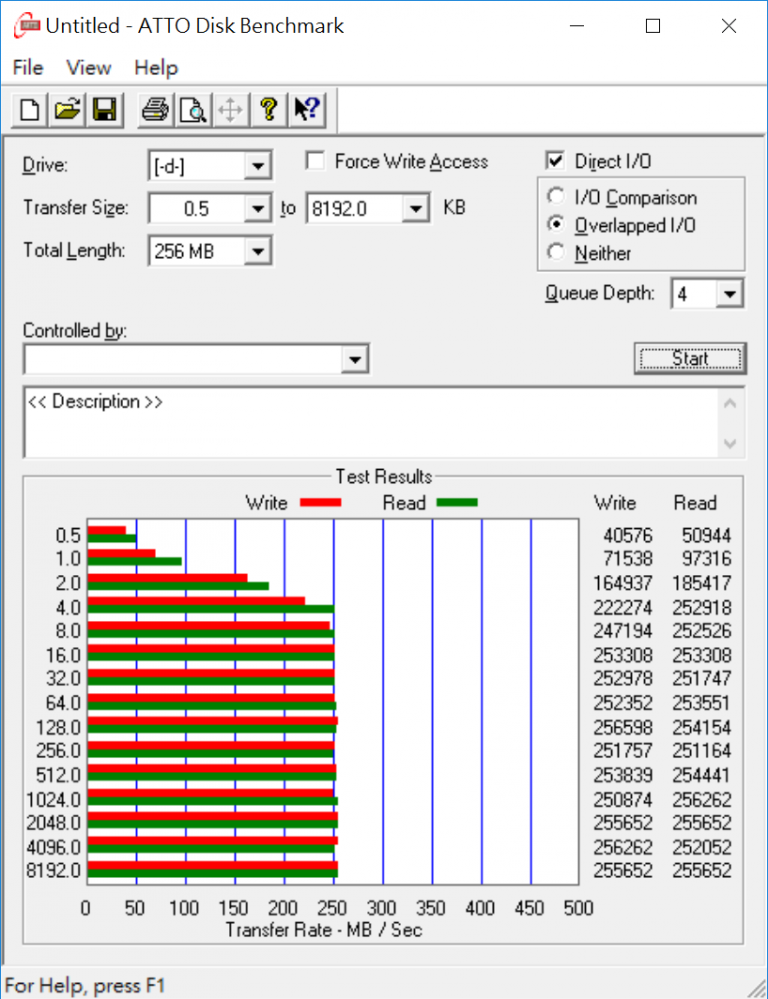Click the Description scrollbar down arrow
The width and height of the screenshot is (768, 999).
click(x=730, y=443)
